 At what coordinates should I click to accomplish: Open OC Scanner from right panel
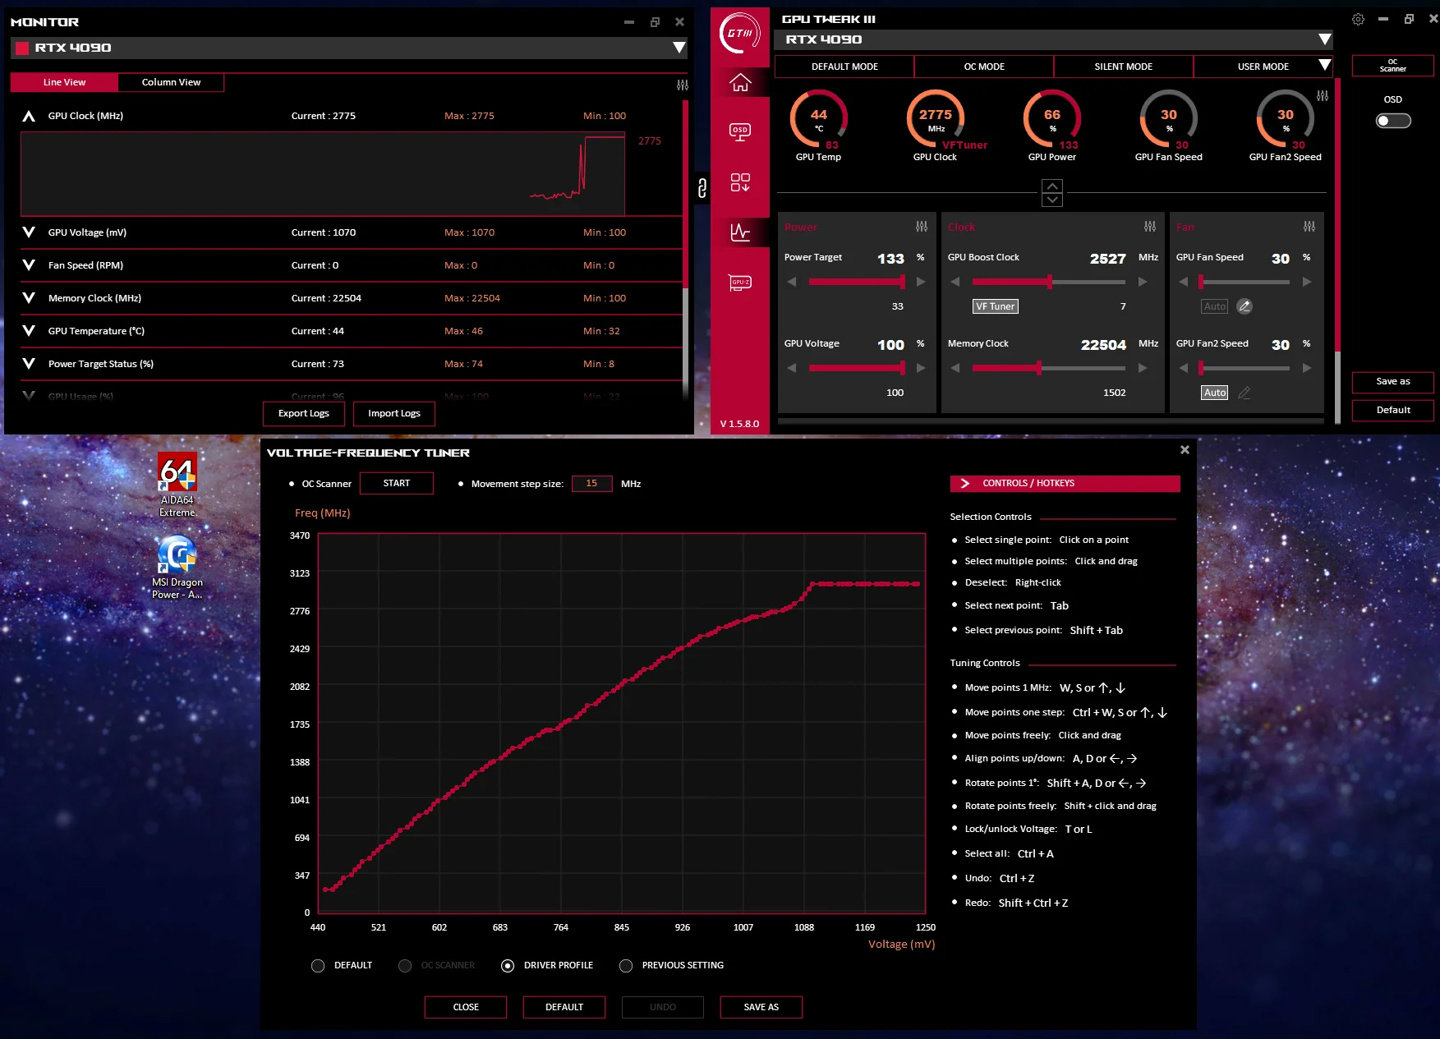(1393, 65)
